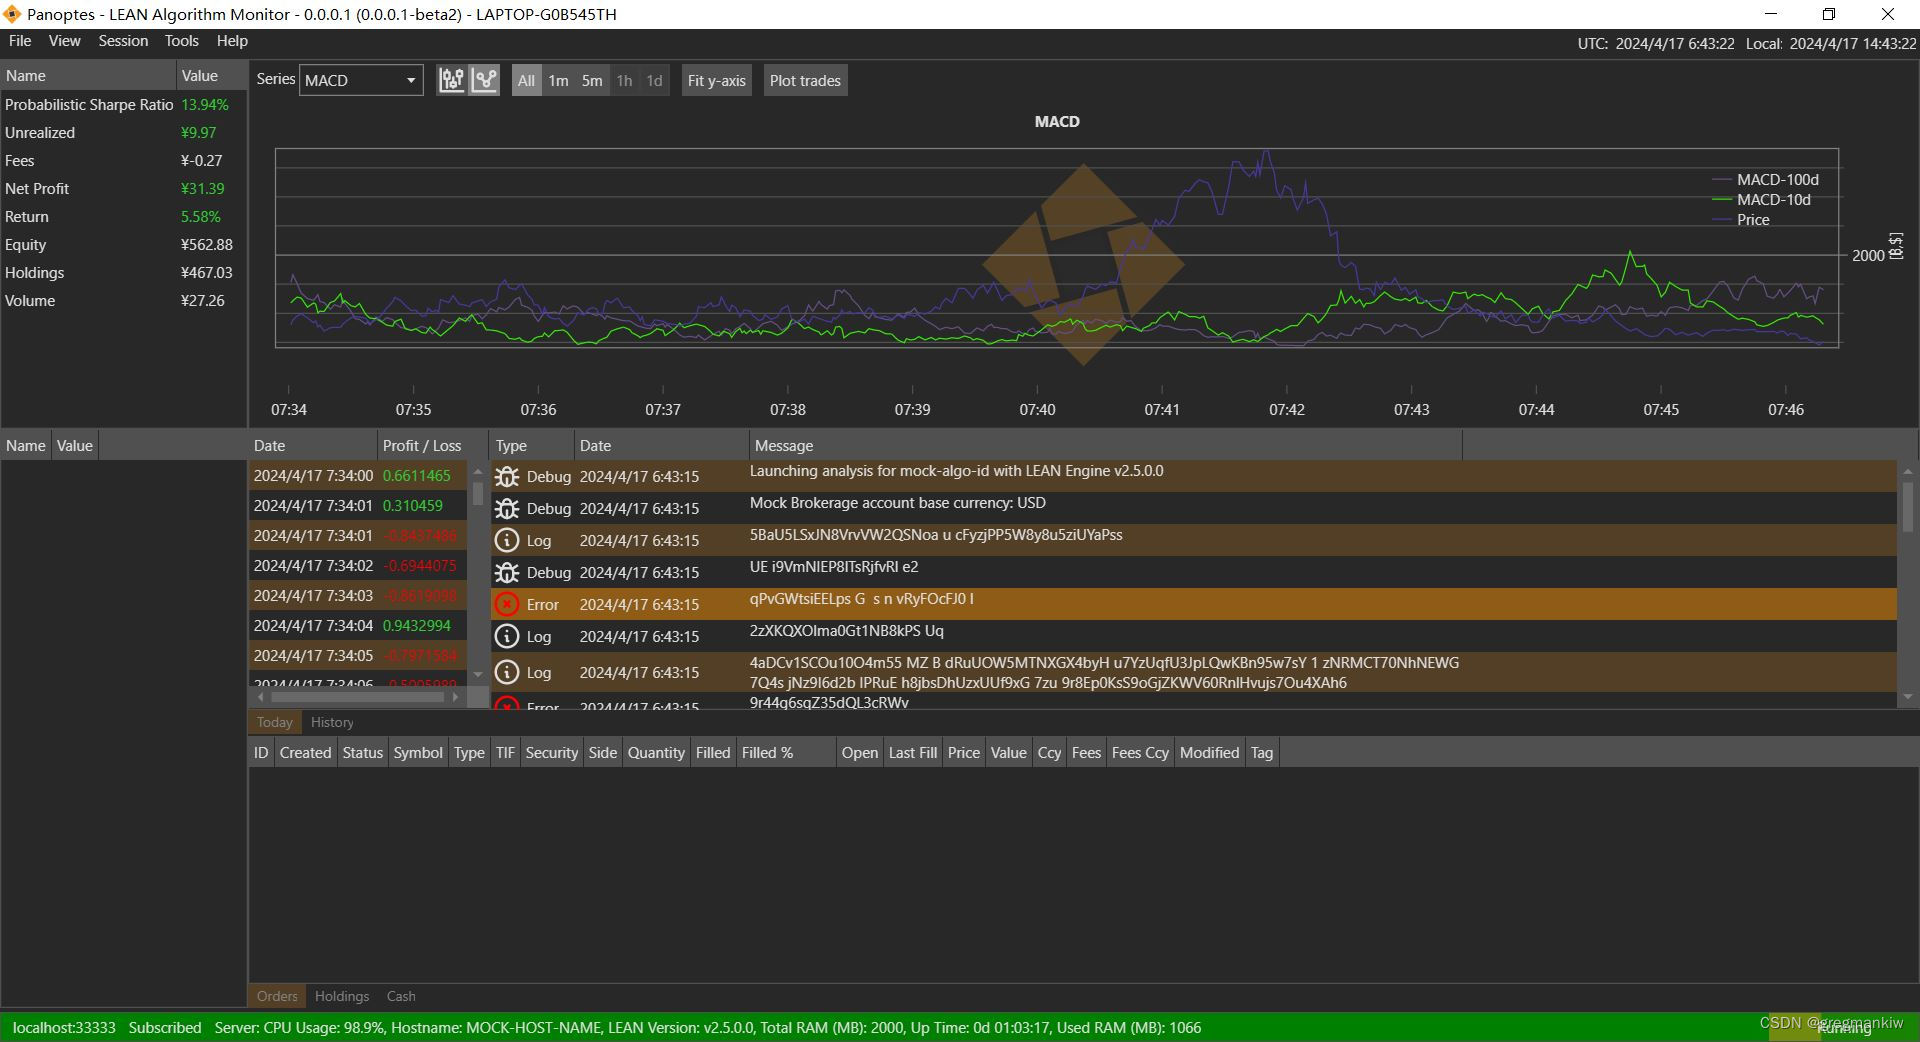Open the Series MACD dropdown
This screenshot has height=1042, width=1920.
(361, 80)
